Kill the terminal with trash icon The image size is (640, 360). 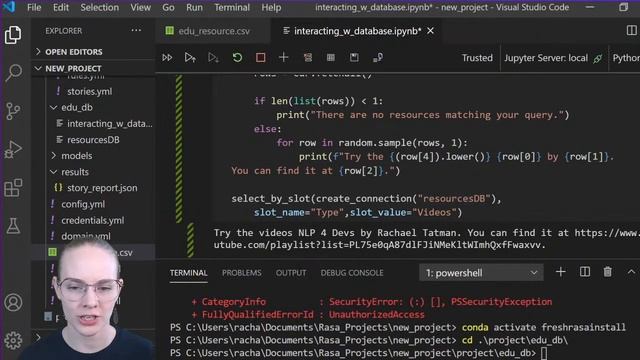tap(608, 272)
